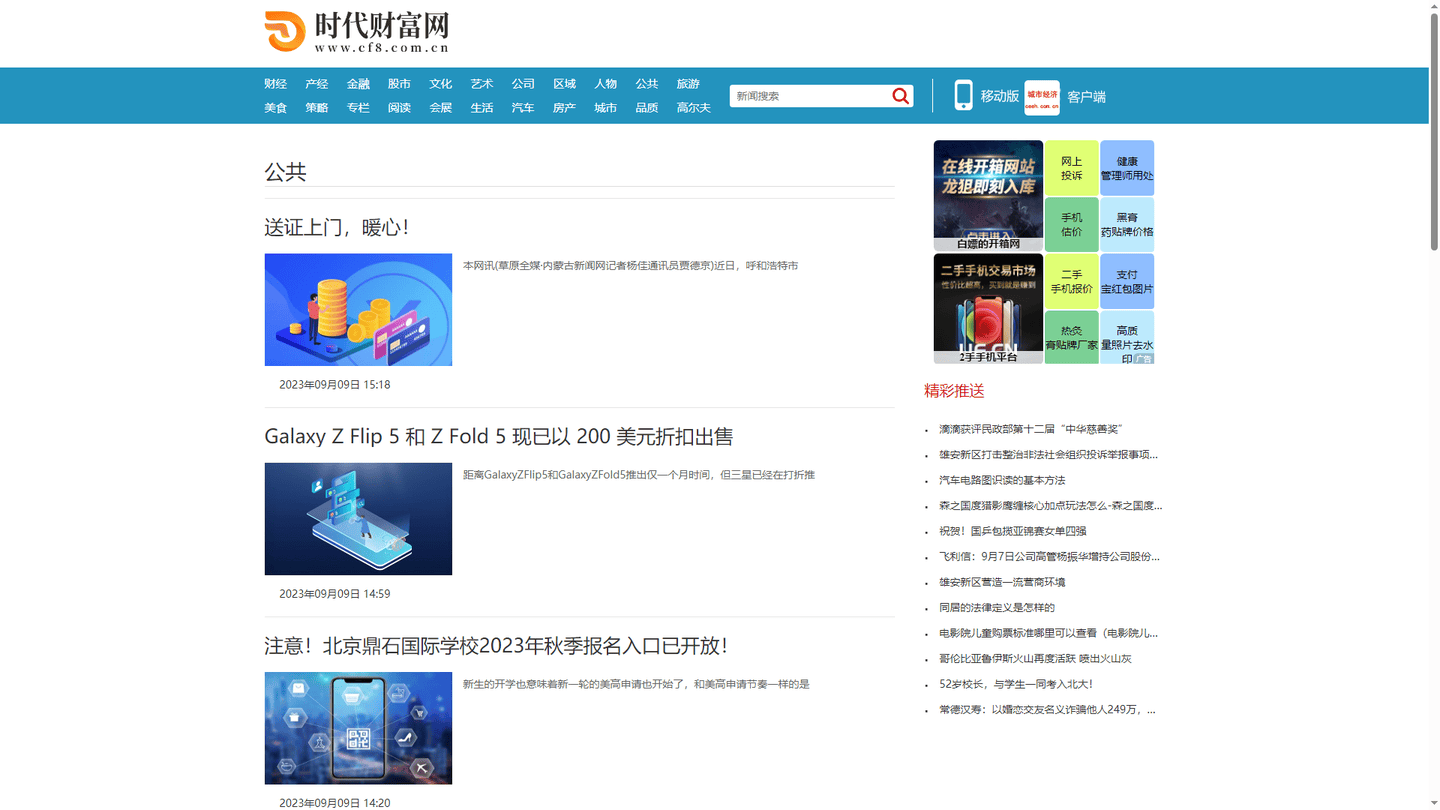Click the 健康管理师用处 ad tile
This screenshot has width=1440, height=810.
point(1127,168)
